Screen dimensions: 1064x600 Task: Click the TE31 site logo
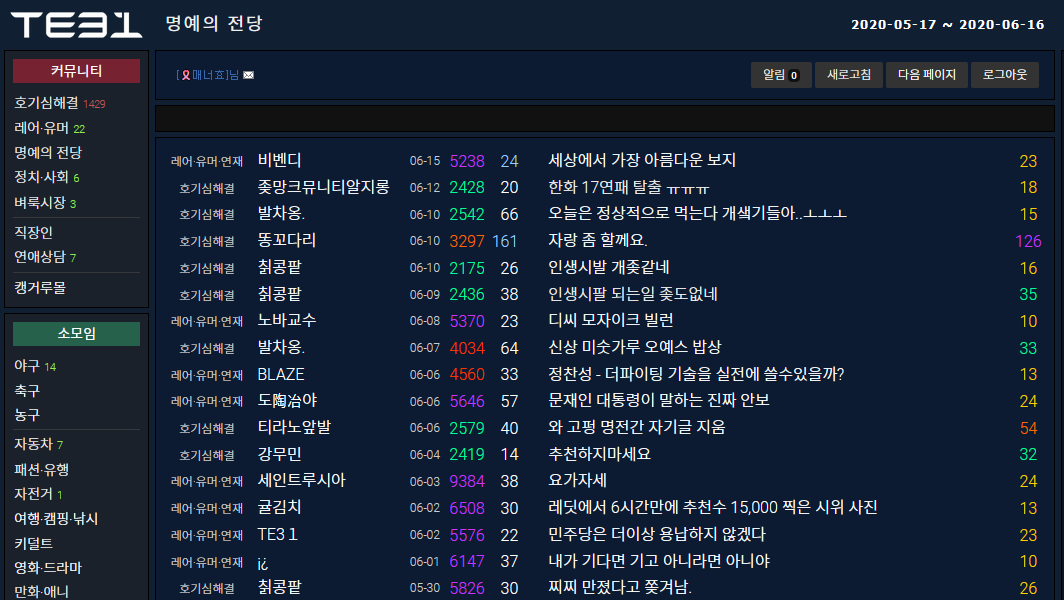(76, 25)
